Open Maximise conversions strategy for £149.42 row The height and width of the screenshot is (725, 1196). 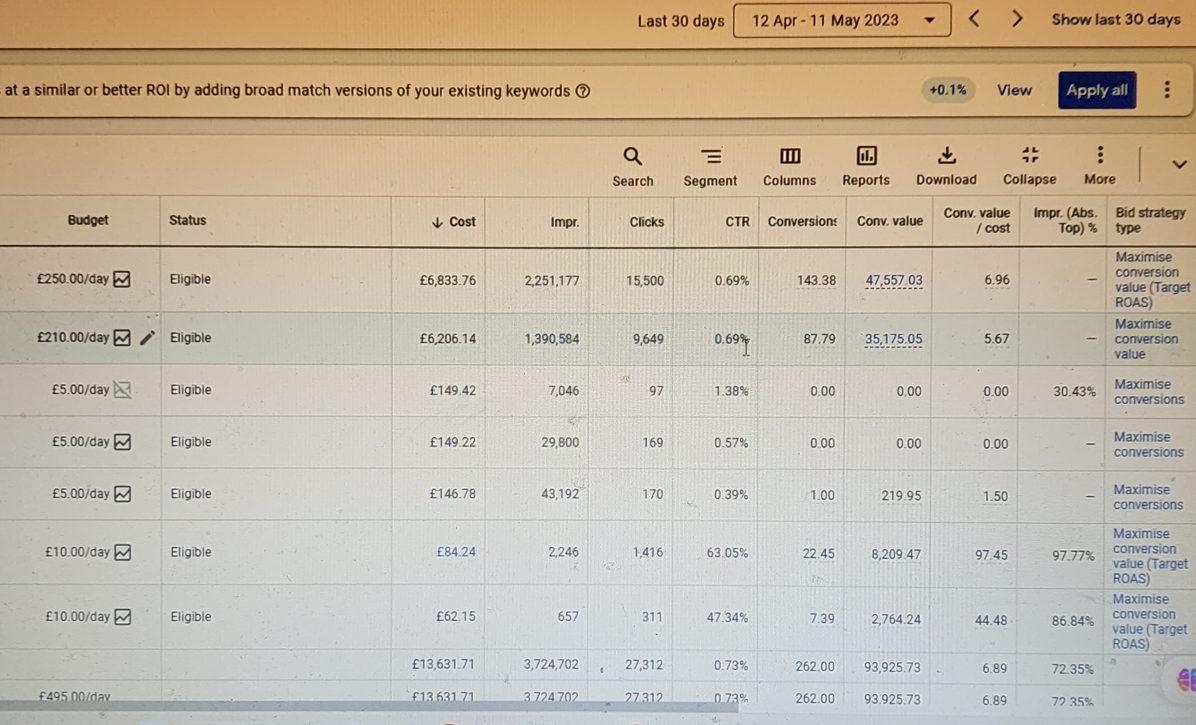click(x=1149, y=391)
